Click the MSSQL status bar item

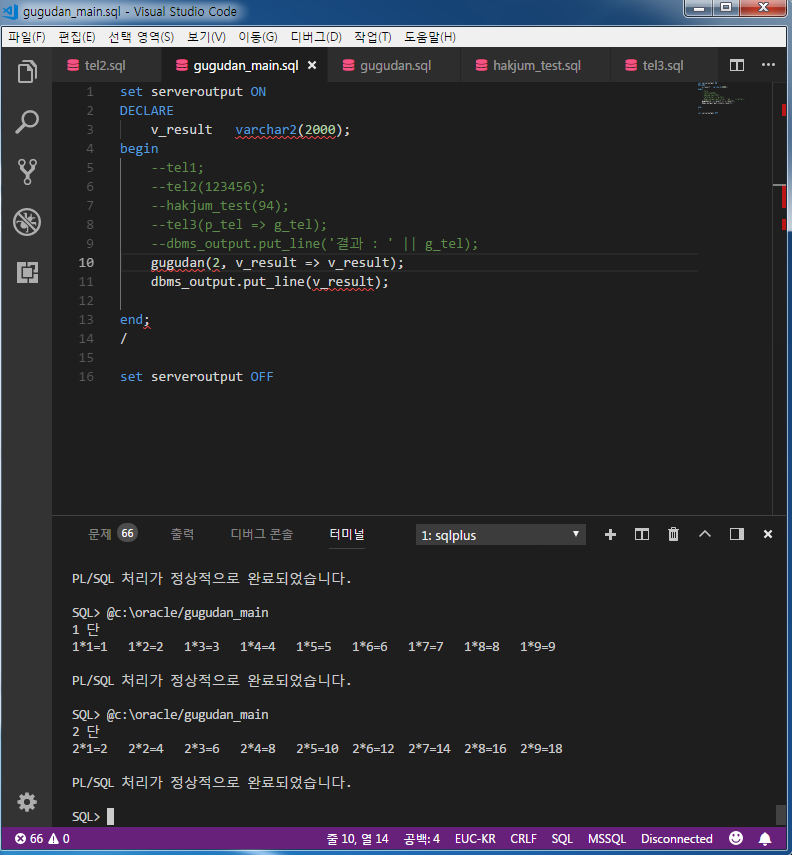tap(607, 839)
